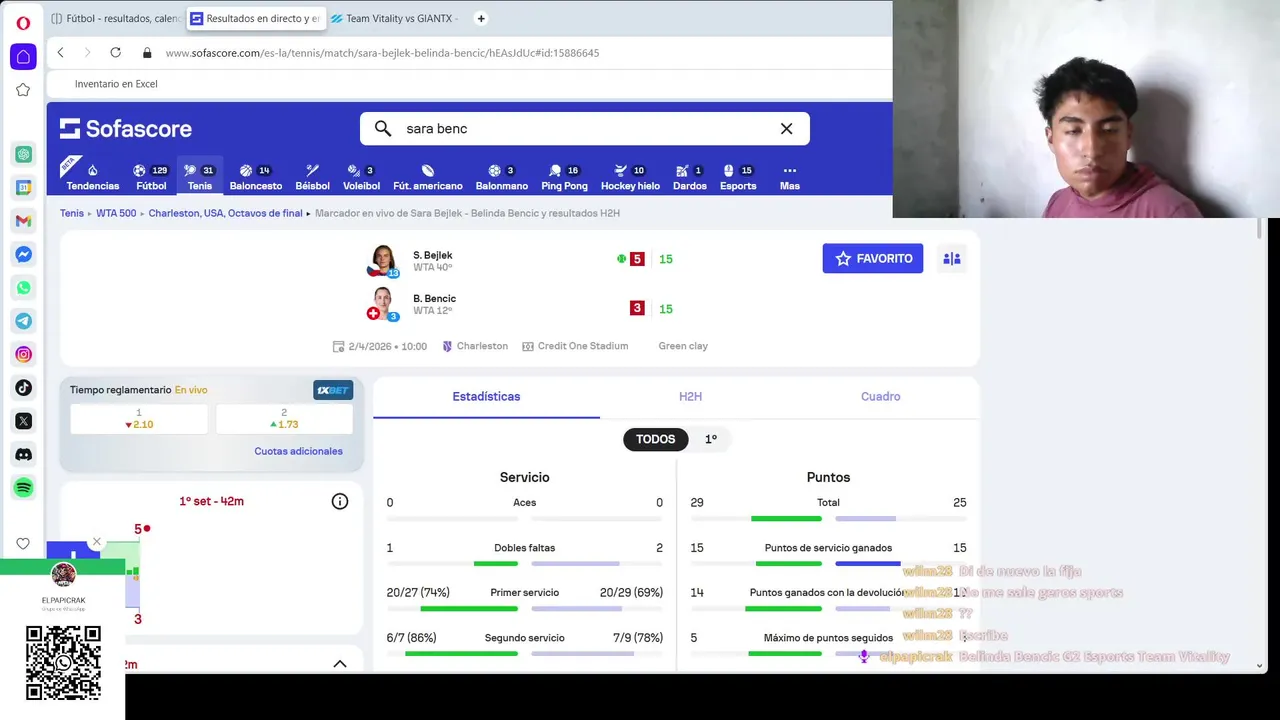Click the Sofascore logo
Screen dimensions: 1280x720
125,128
